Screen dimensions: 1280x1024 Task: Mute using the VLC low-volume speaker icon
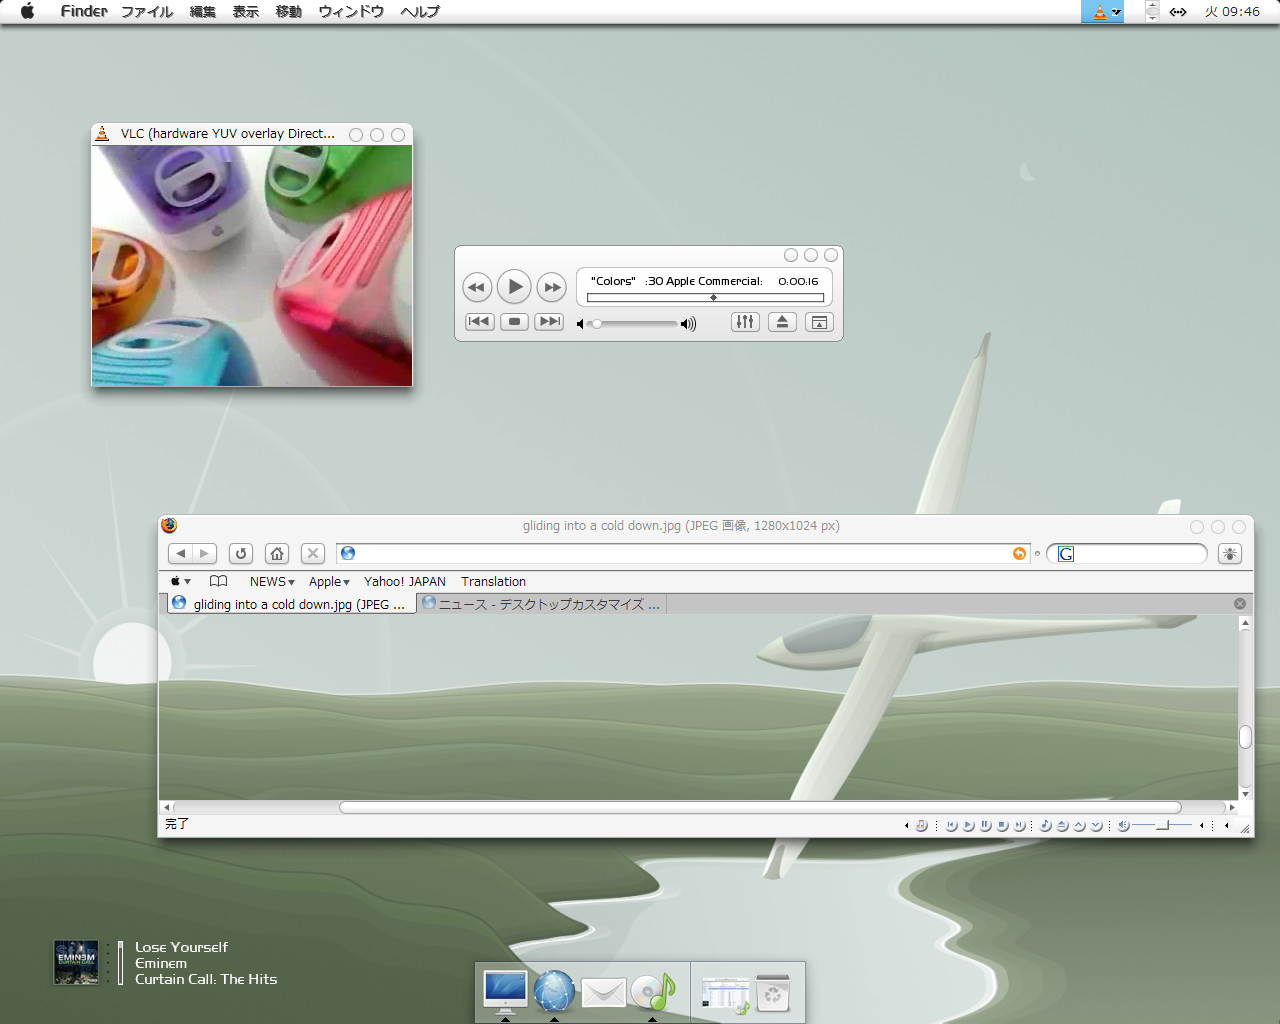[580, 324]
